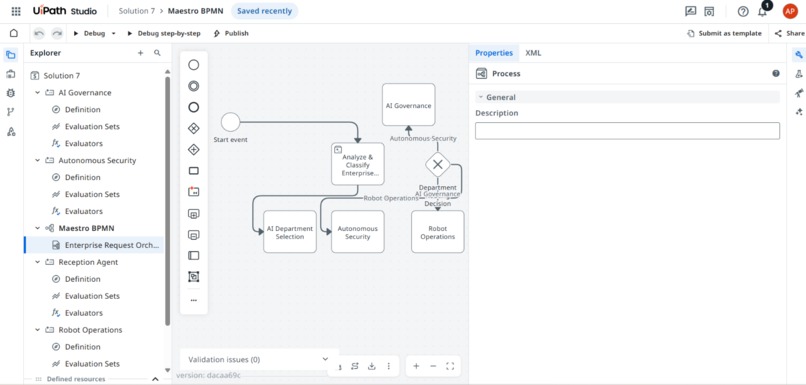
Task: Expand the Defined resources panel
Action: [155, 379]
